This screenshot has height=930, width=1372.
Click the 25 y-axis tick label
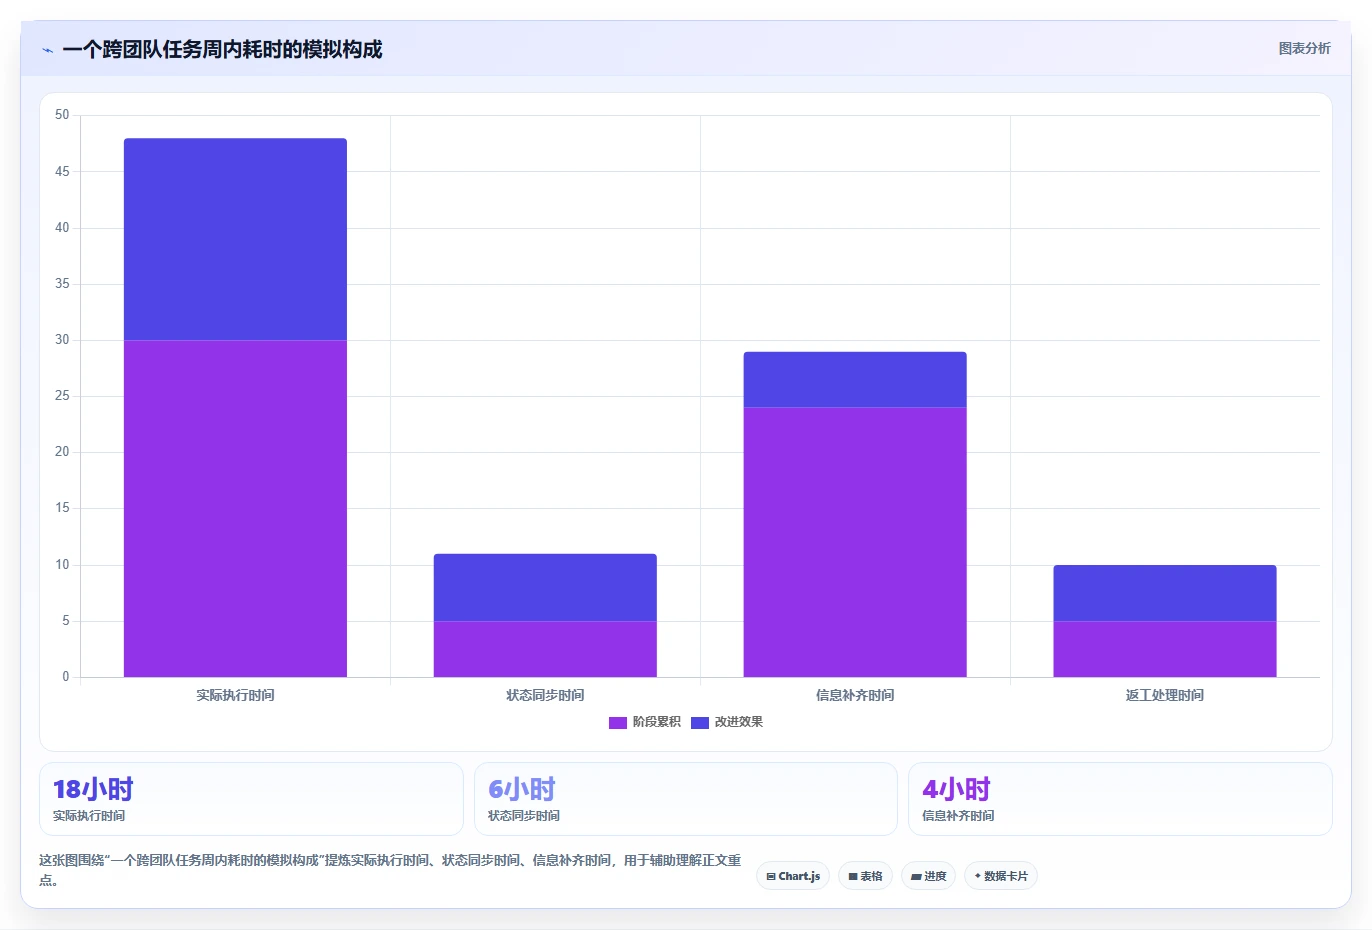(62, 396)
